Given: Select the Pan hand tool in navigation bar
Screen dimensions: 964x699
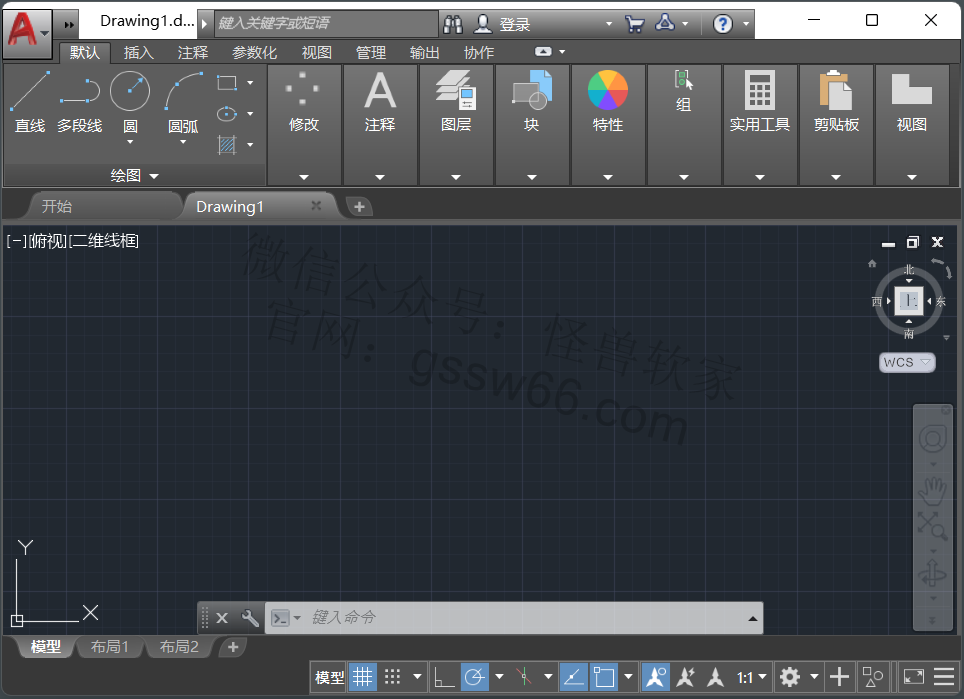Looking at the screenshot, I should (x=933, y=489).
